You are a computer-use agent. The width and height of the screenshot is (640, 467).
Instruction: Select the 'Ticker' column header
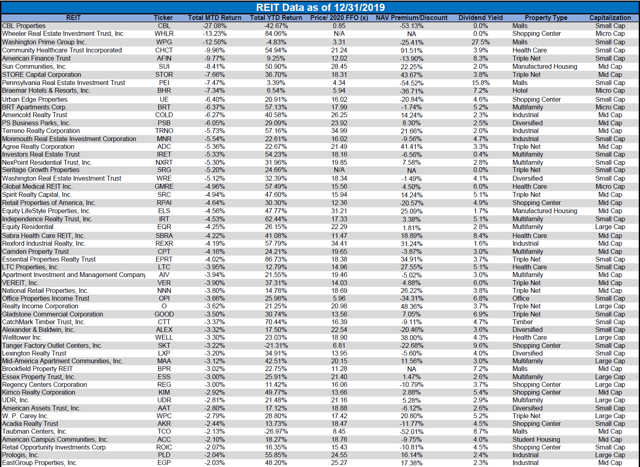click(163, 18)
